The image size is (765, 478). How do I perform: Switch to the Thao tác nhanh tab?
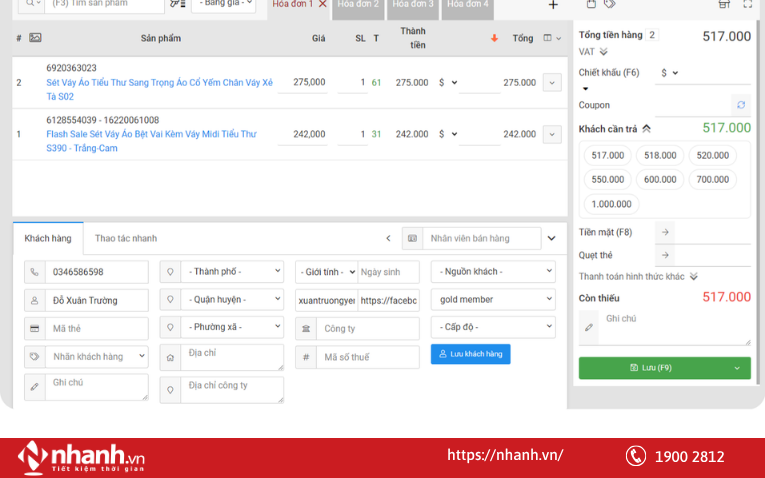click(x=125, y=238)
